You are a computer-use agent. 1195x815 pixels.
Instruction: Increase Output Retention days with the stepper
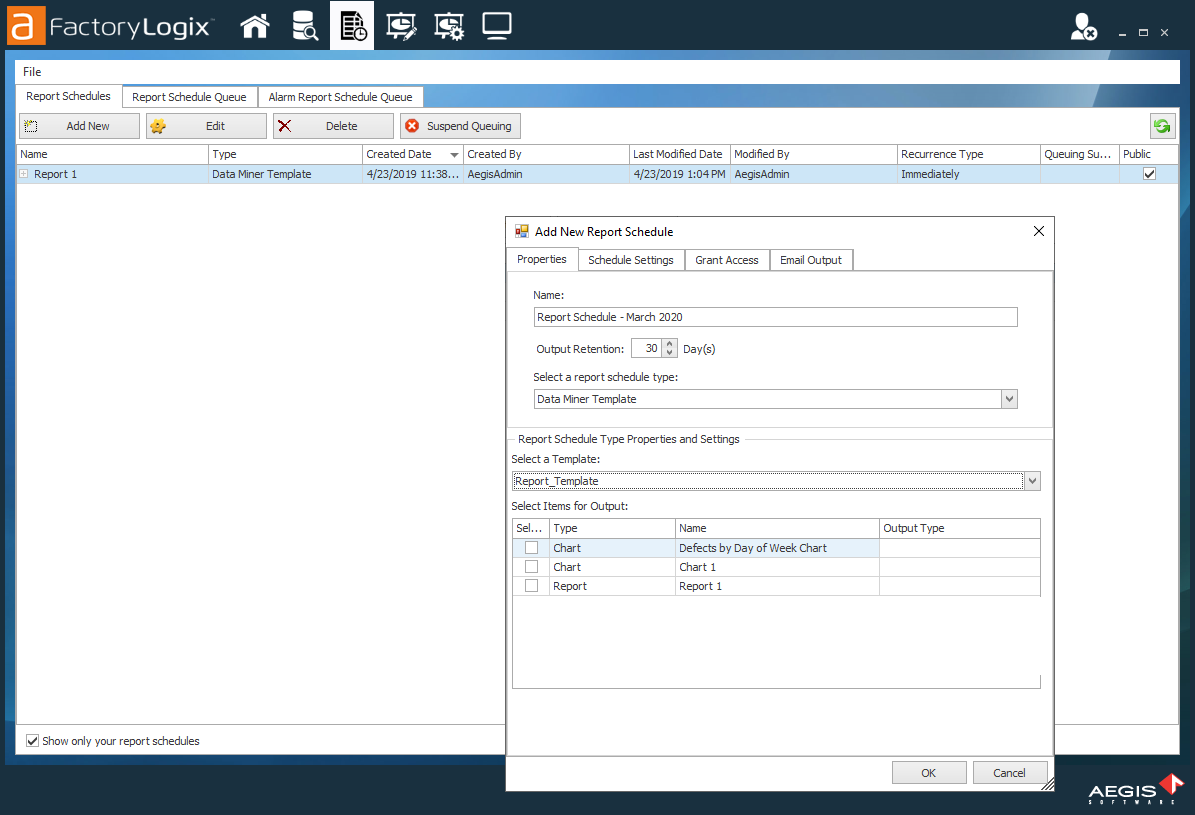[669, 343]
